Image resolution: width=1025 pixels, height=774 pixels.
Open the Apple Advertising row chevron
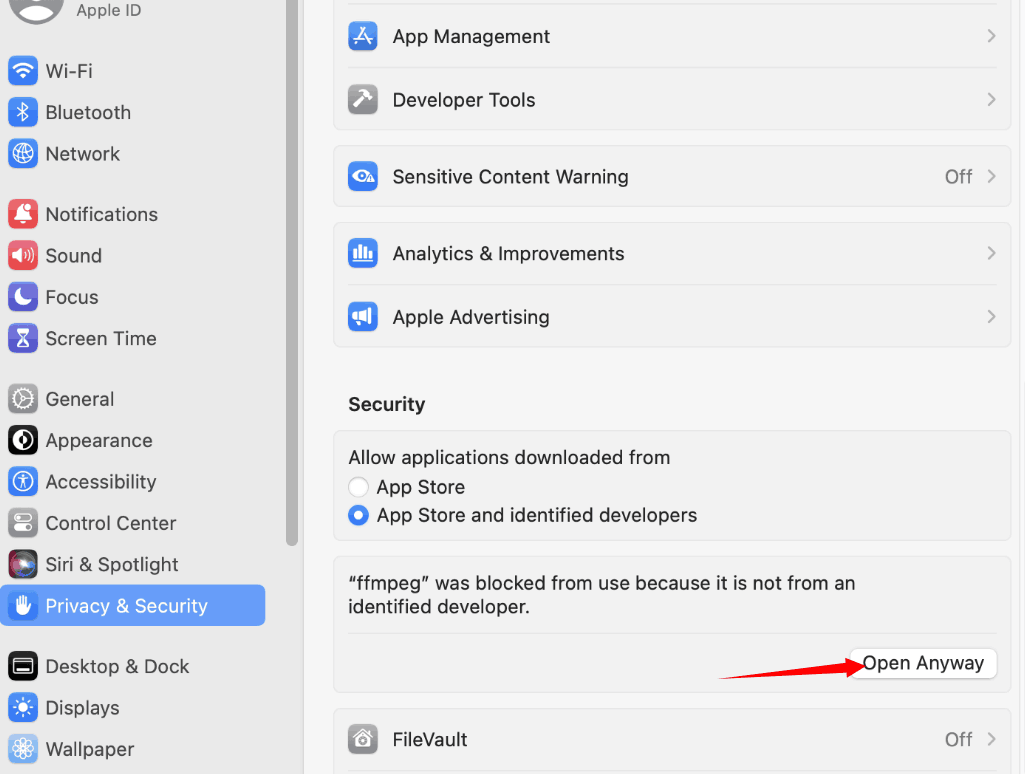[991, 316]
